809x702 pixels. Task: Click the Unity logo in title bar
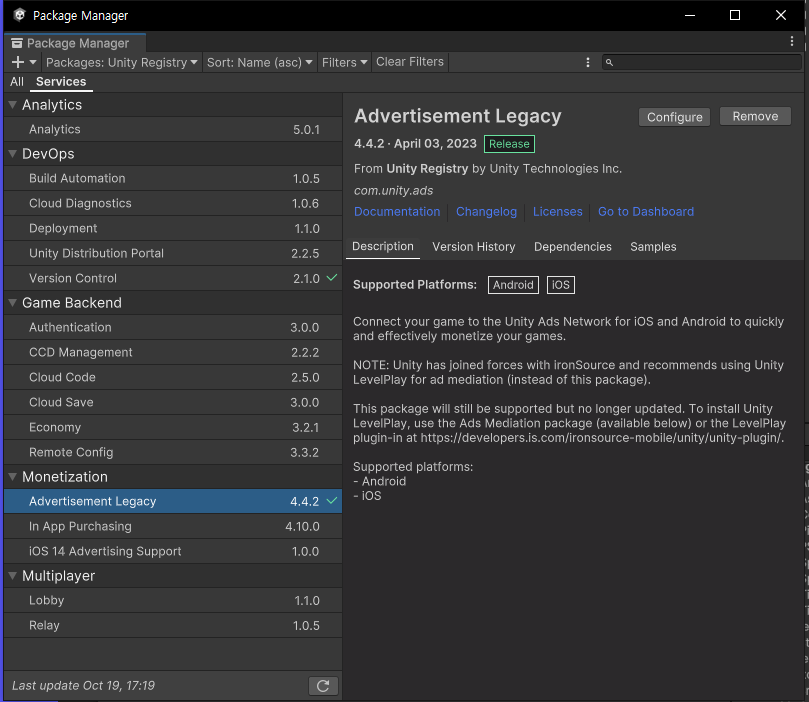20,15
